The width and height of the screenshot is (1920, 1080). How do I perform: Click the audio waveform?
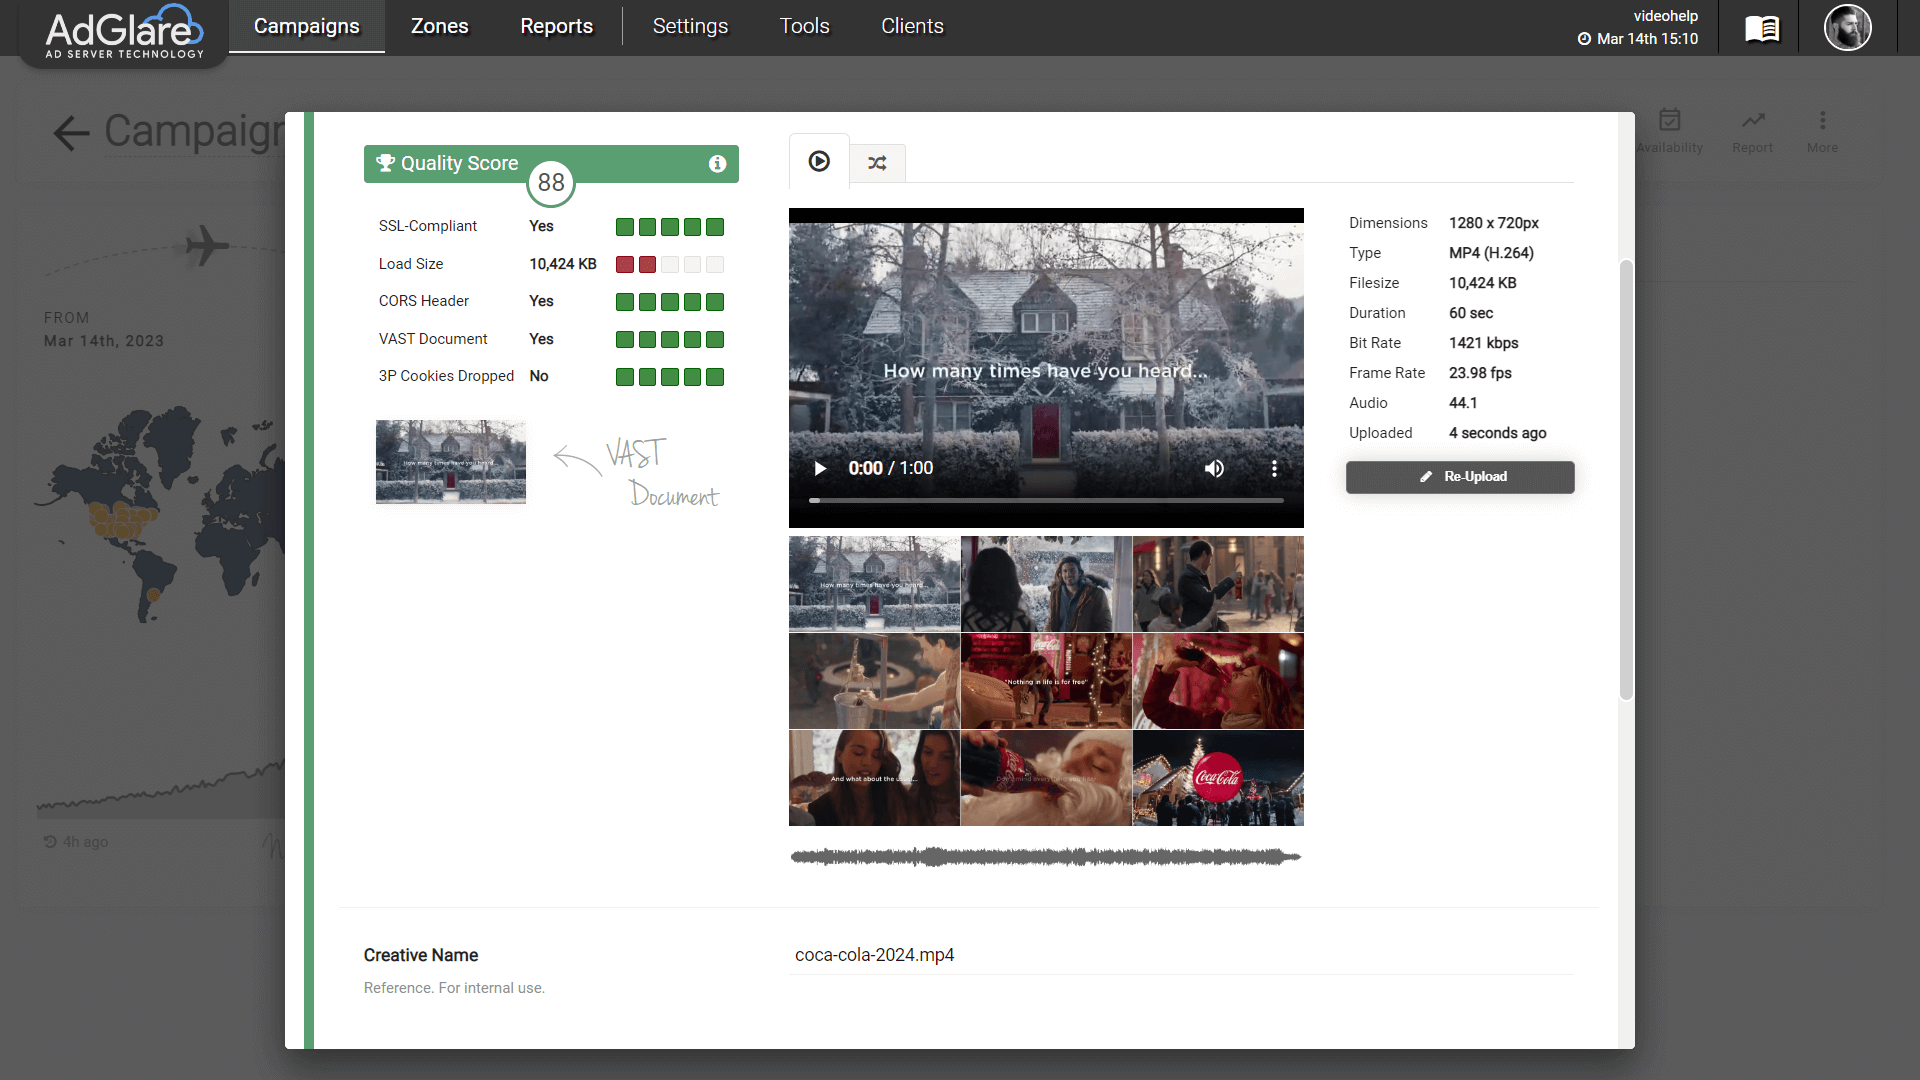click(x=1046, y=857)
